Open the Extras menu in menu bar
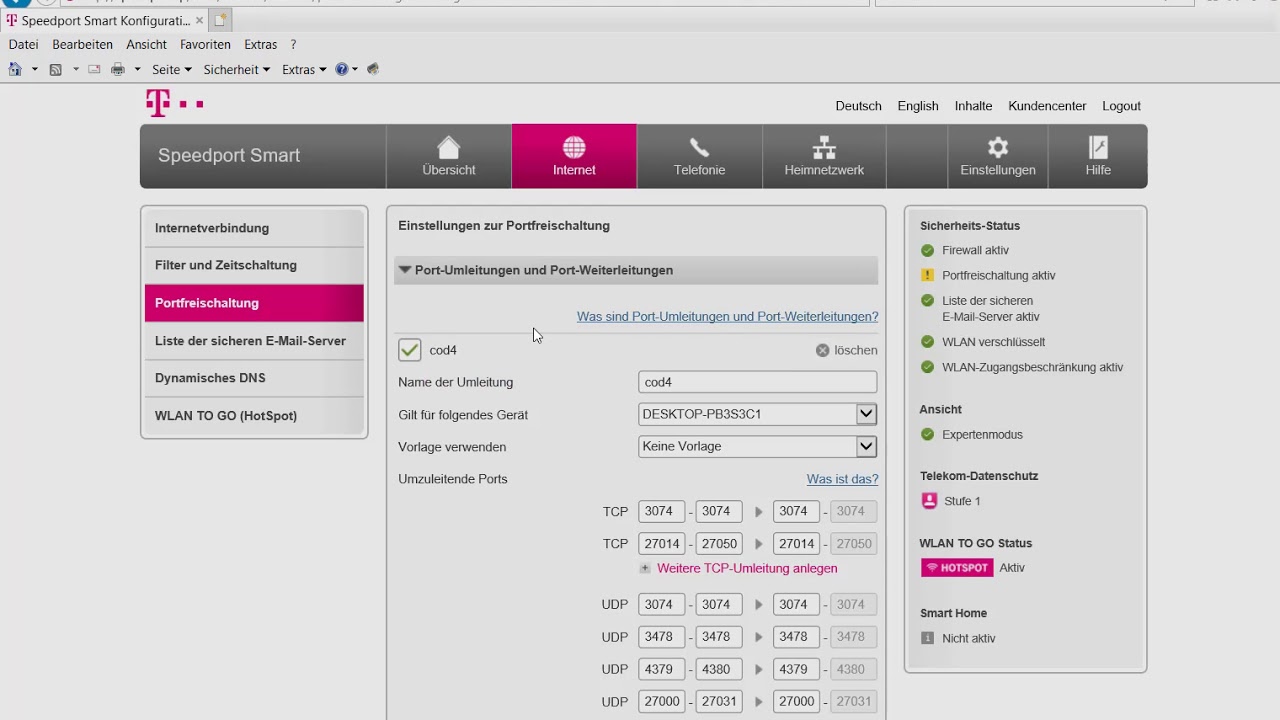The width and height of the screenshot is (1280, 720). click(x=261, y=44)
